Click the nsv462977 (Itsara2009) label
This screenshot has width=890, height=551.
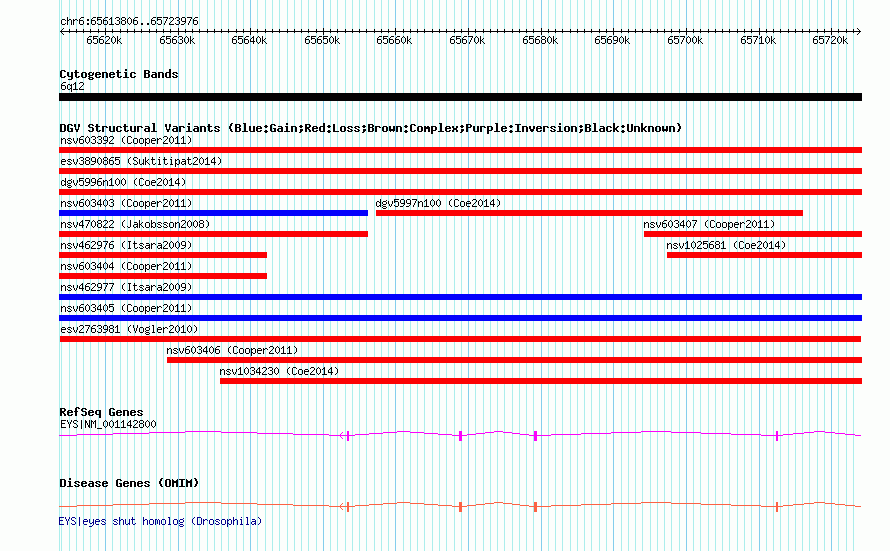click(126, 287)
